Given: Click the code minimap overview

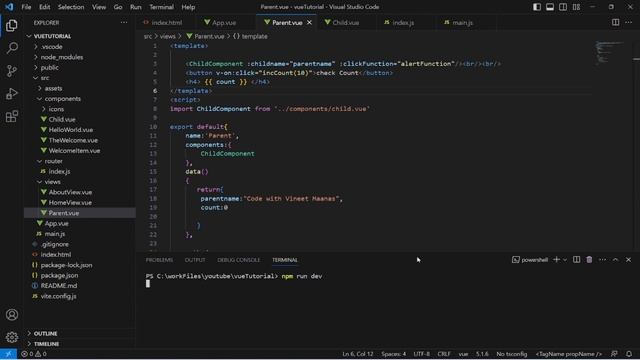Looking at the screenshot, I should [609, 52].
